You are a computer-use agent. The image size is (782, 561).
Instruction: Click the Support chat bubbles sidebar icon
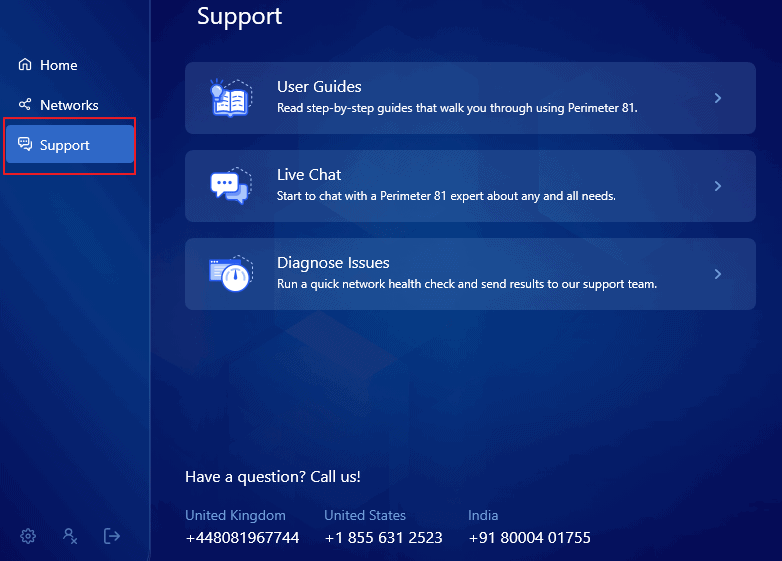coord(25,144)
